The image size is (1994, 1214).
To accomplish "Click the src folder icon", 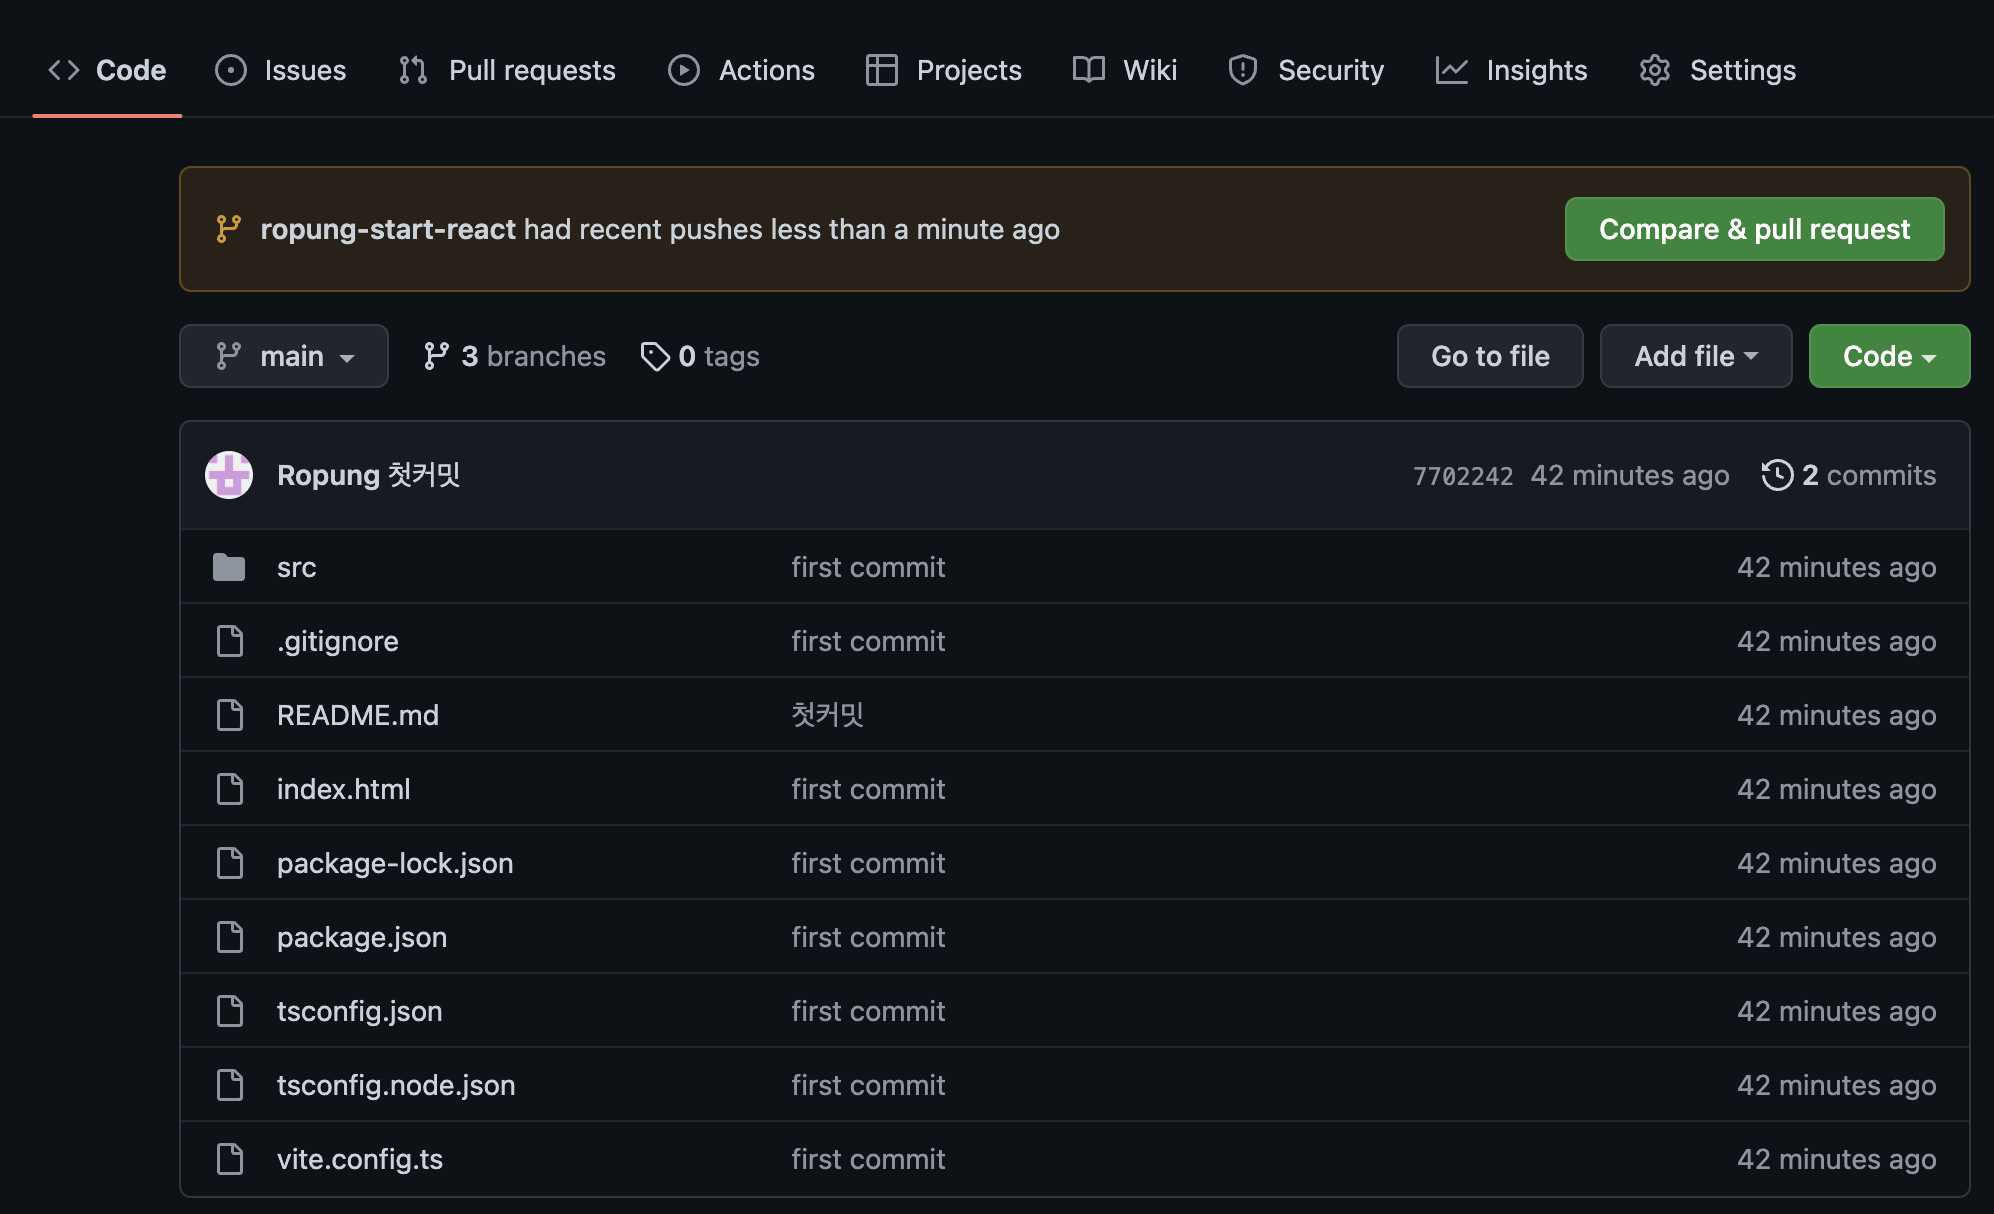I will [229, 567].
